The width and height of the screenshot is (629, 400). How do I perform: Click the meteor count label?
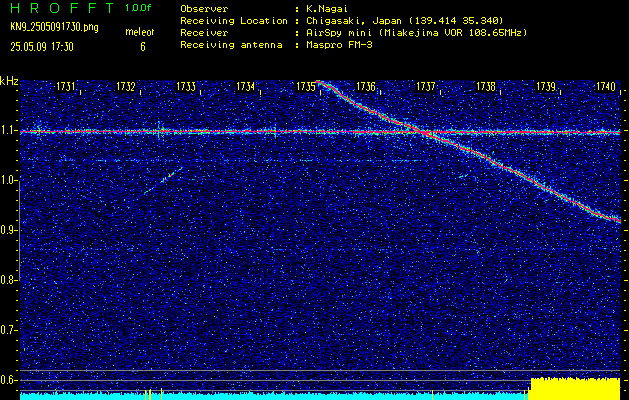140,32
